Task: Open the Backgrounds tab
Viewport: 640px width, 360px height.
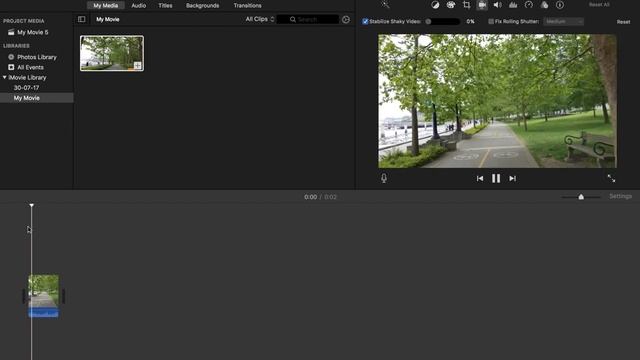Action: [202, 5]
